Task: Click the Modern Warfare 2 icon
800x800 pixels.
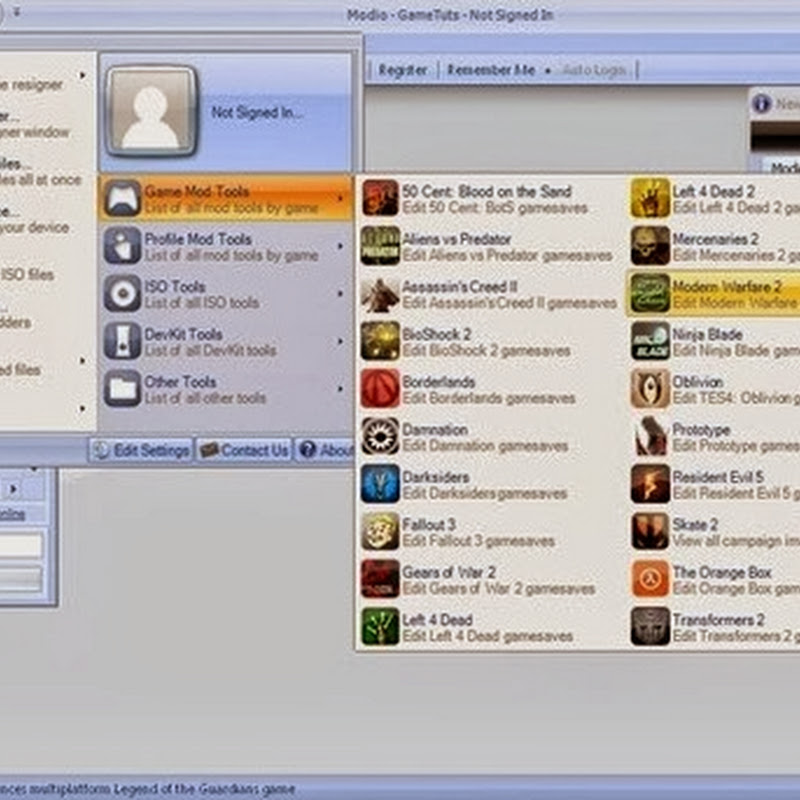Action: [x=650, y=293]
